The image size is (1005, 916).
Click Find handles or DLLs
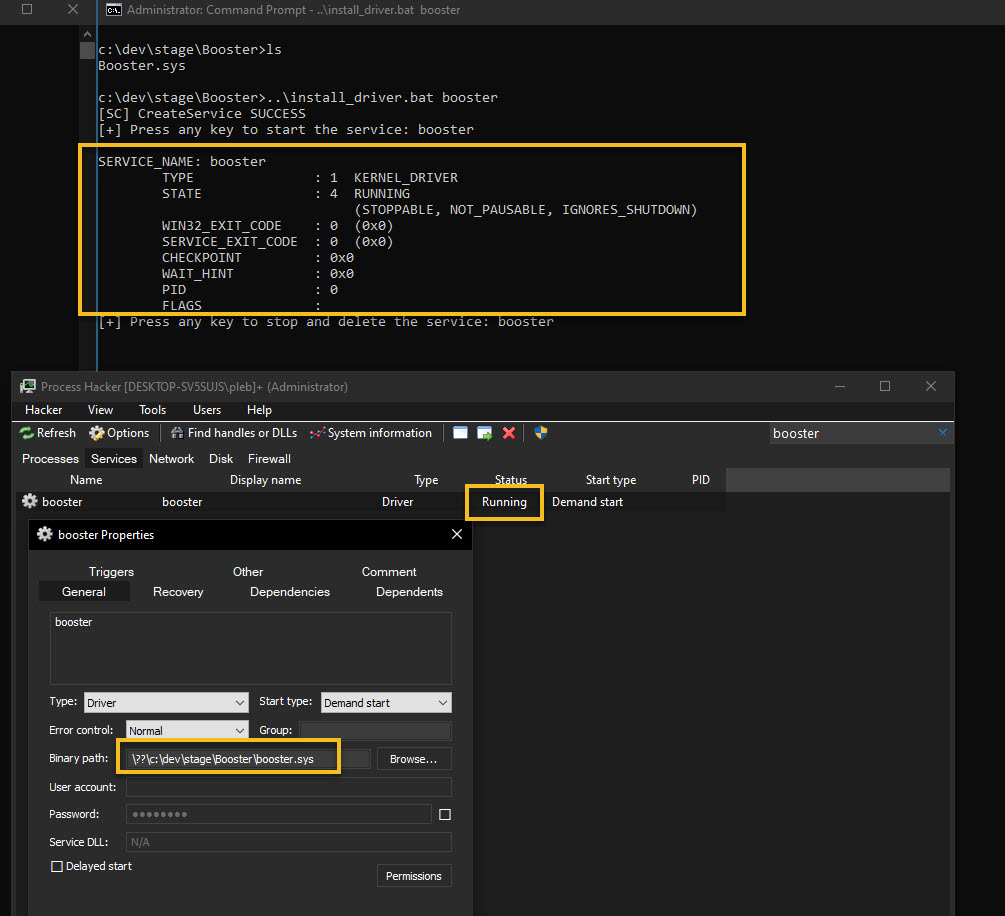[234, 433]
